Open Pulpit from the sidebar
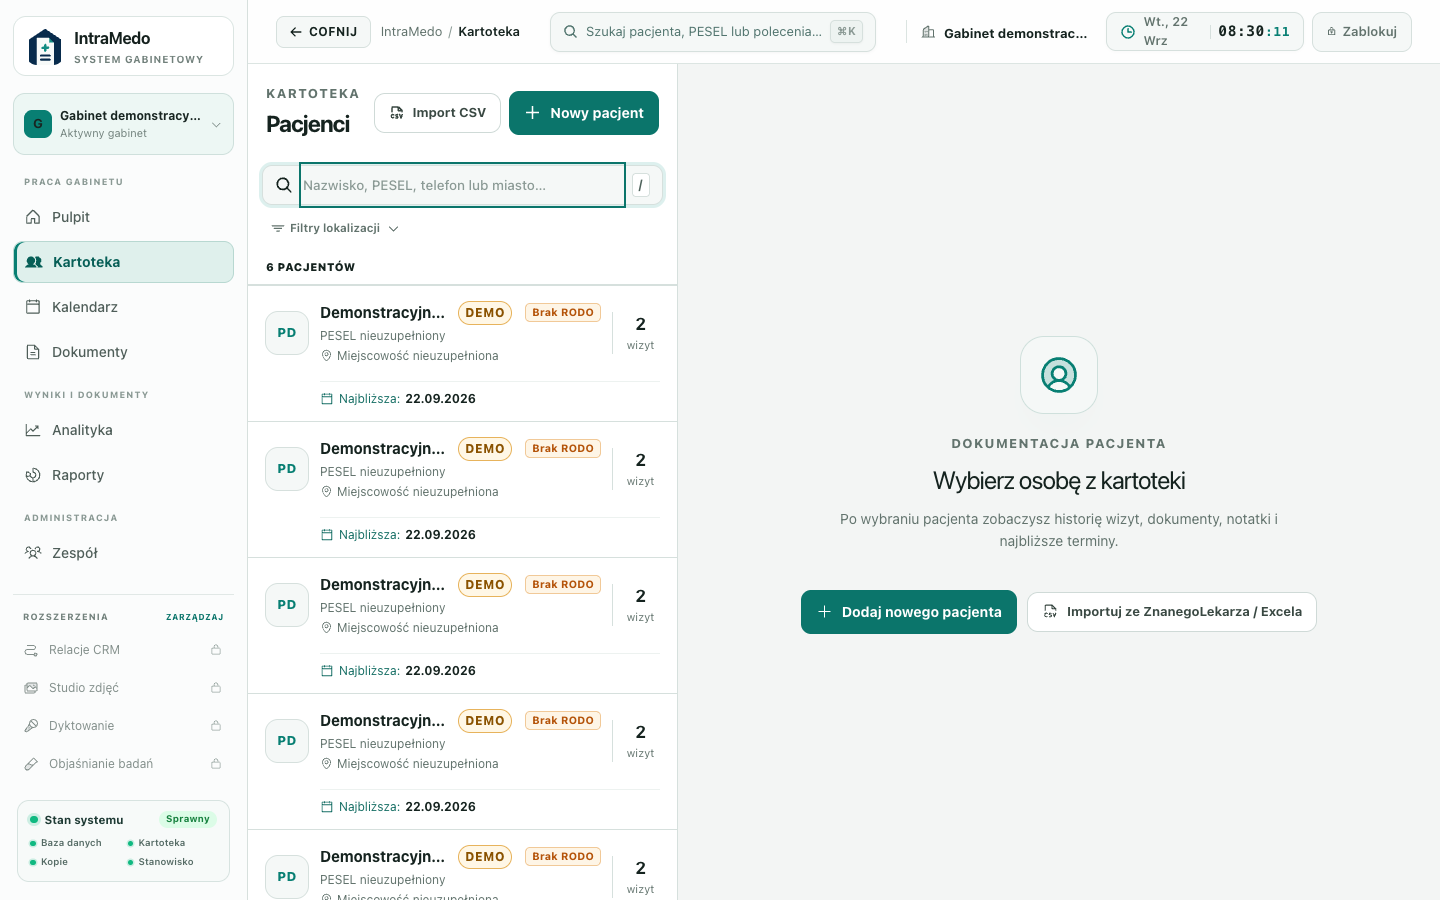Image resolution: width=1440 pixels, height=900 pixels. 123,217
